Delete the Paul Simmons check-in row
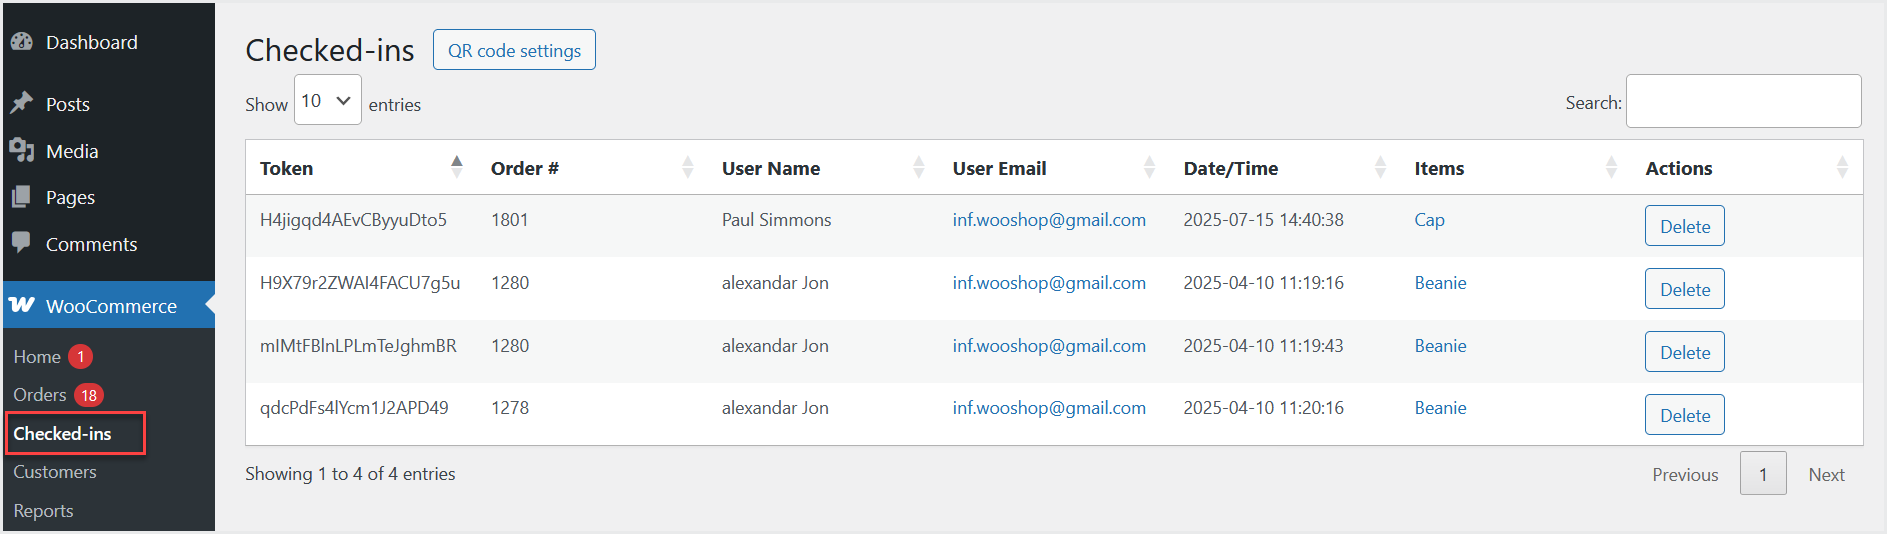This screenshot has height=534, width=1887. pyautogui.click(x=1684, y=226)
